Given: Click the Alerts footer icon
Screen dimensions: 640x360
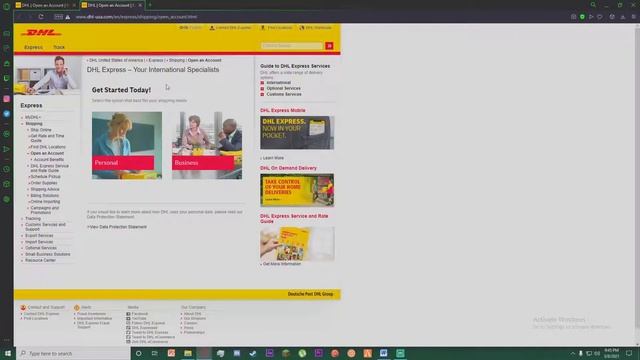Looking at the screenshot, I should click(77, 307).
